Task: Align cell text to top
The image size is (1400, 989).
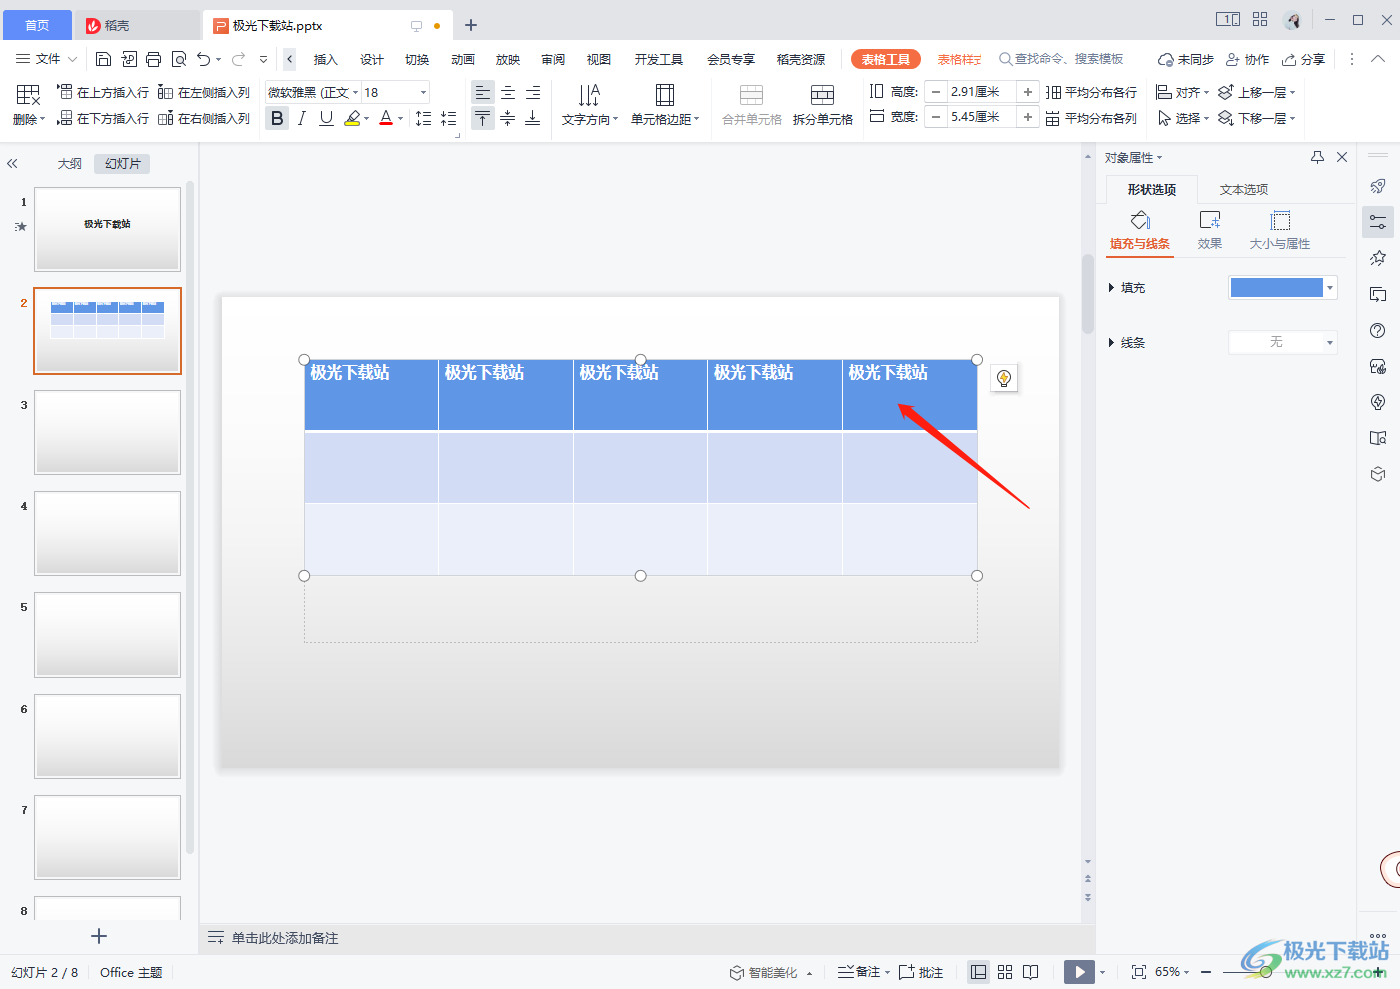Action: click(x=483, y=118)
